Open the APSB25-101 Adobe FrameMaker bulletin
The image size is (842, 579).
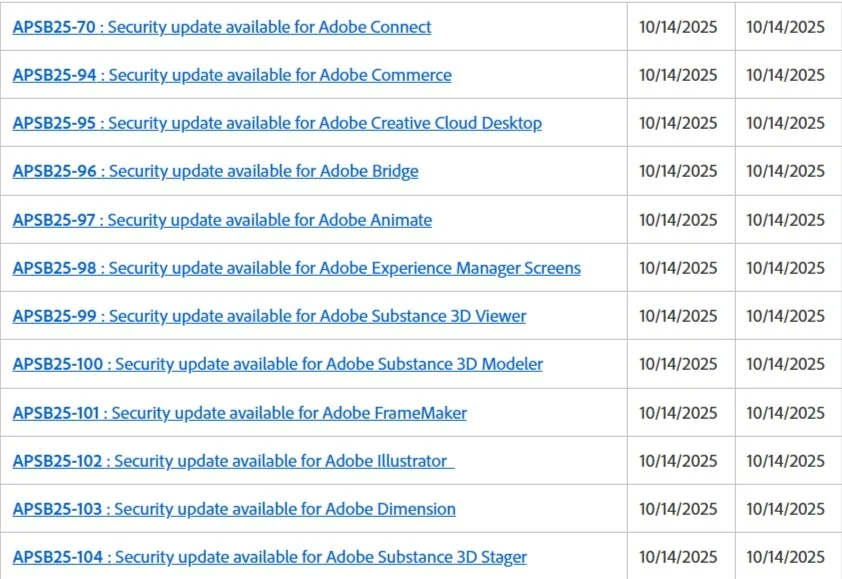click(x=240, y=412)
